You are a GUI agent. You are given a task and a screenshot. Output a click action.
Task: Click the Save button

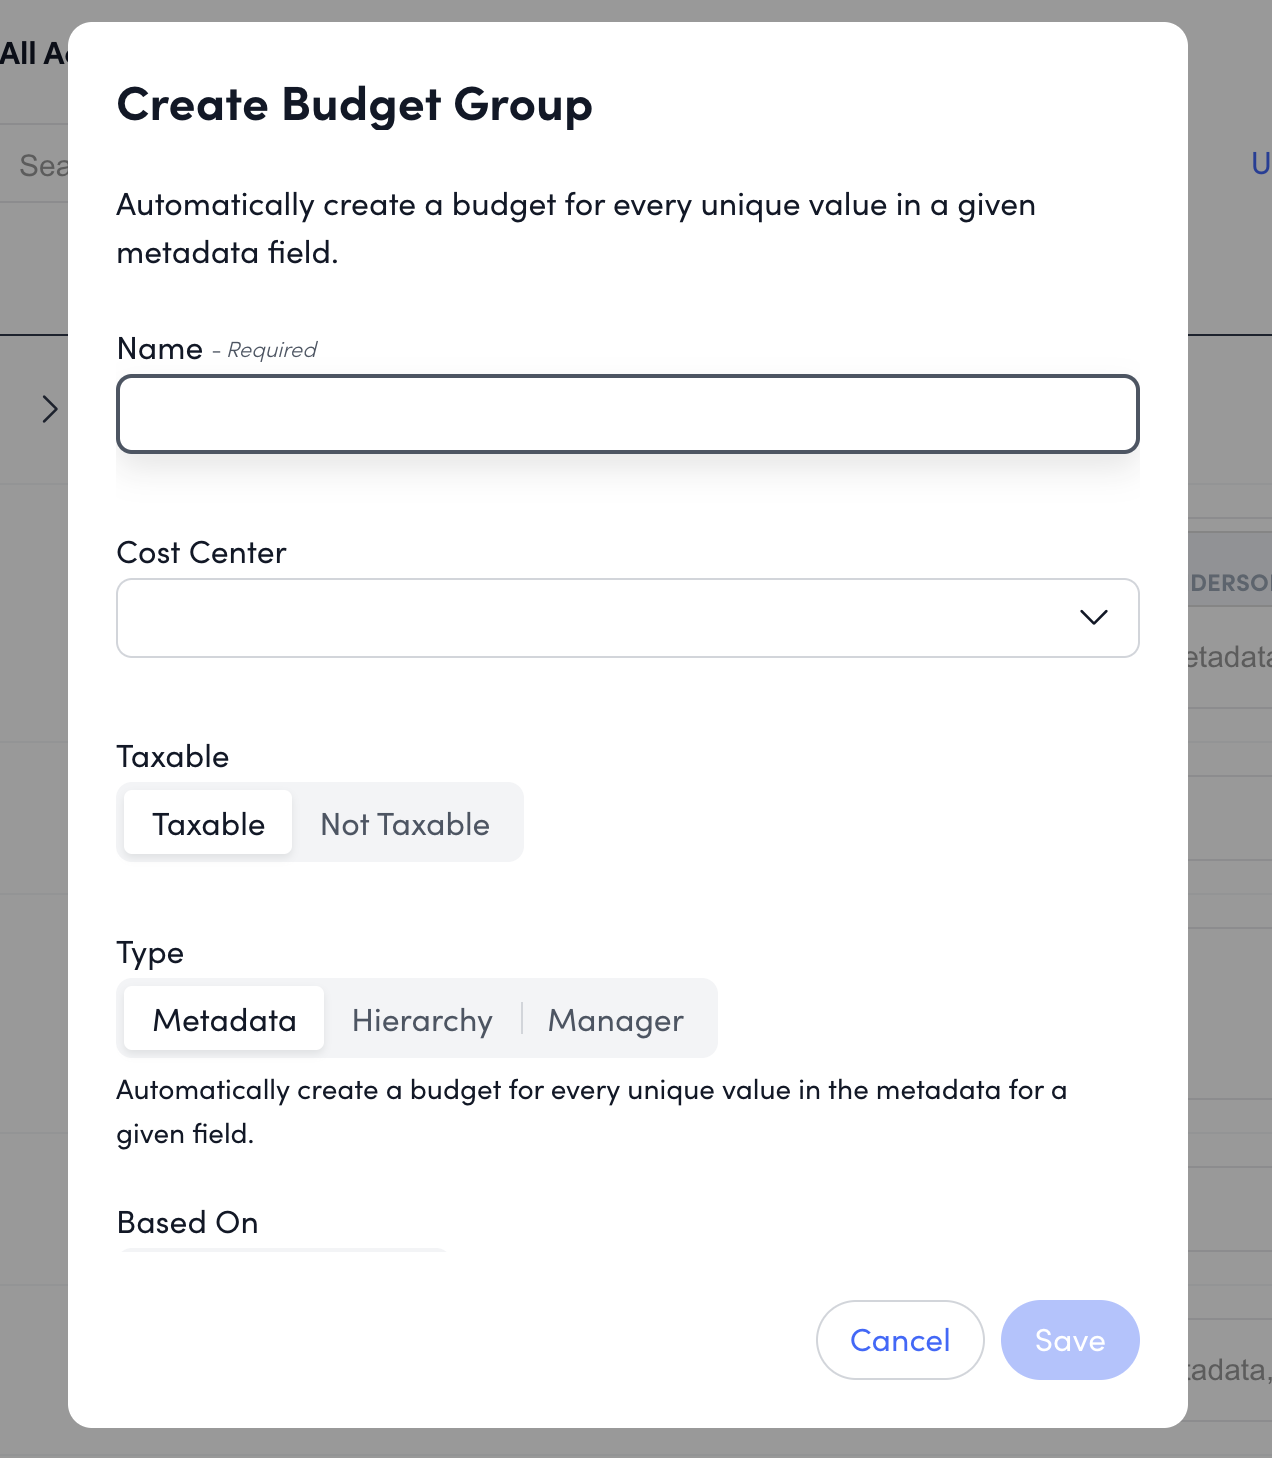coord(1069,1339)
